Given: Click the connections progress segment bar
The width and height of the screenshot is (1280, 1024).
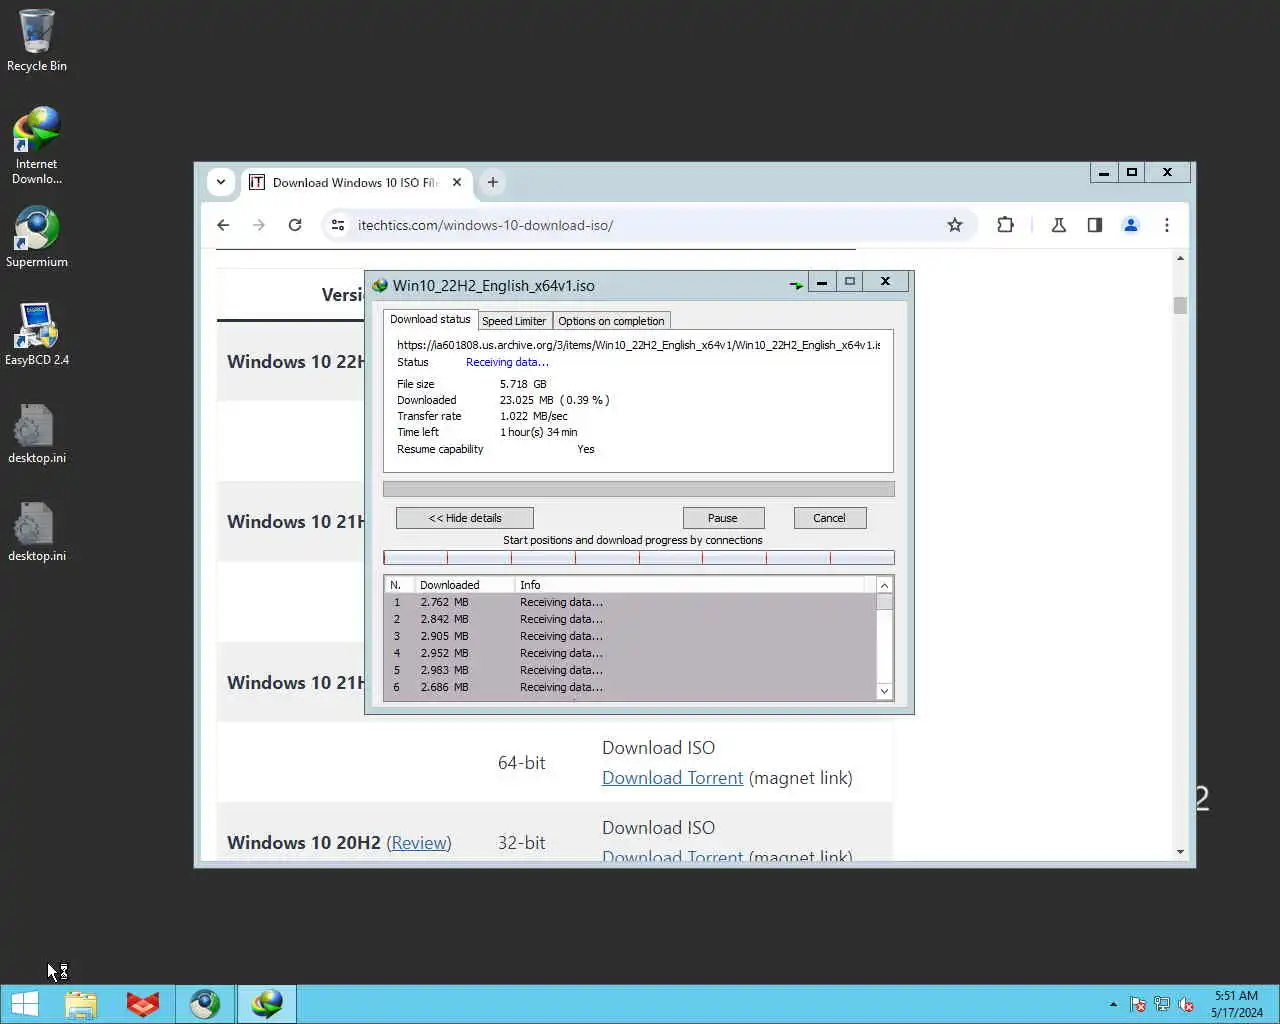Looking at the screenshot, I should 639,558.
